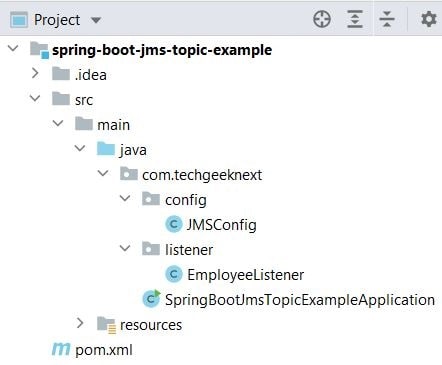Select the spring-boot-jms-topic-example root node
Screen dimensions: 442x365
click(x=162, y=50)
